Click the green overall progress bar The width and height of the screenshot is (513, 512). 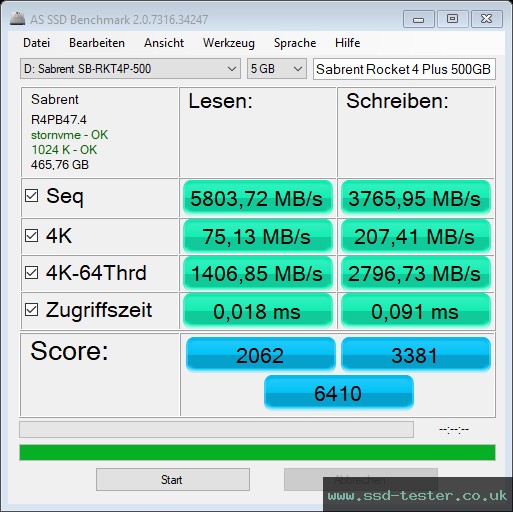pos(257,452)
